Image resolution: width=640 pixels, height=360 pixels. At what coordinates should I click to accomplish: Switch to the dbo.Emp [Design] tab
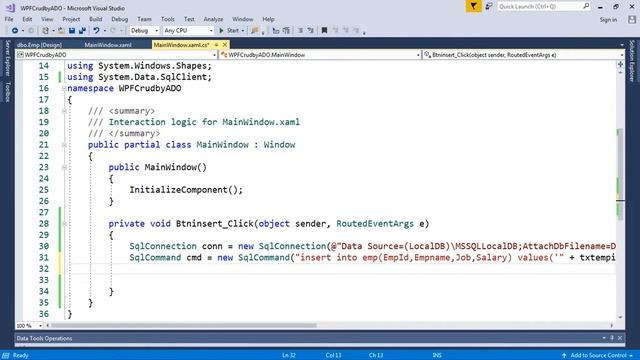pyautogui.click(x=40, y=45)
